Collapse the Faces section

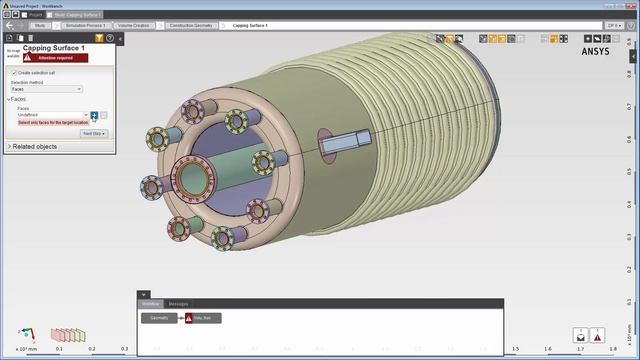(x=9, y=100)
